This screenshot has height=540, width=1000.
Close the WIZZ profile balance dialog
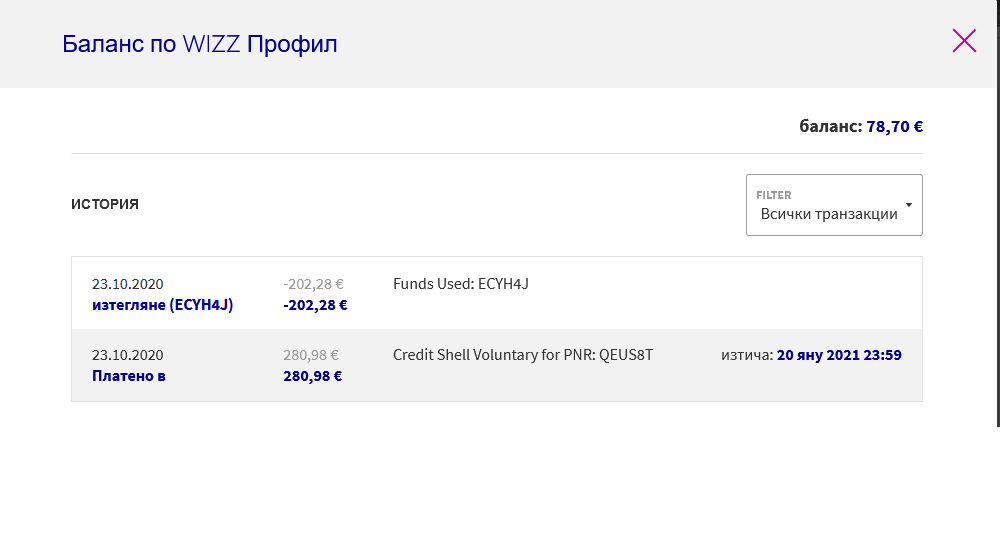click(x=964, y=41)
